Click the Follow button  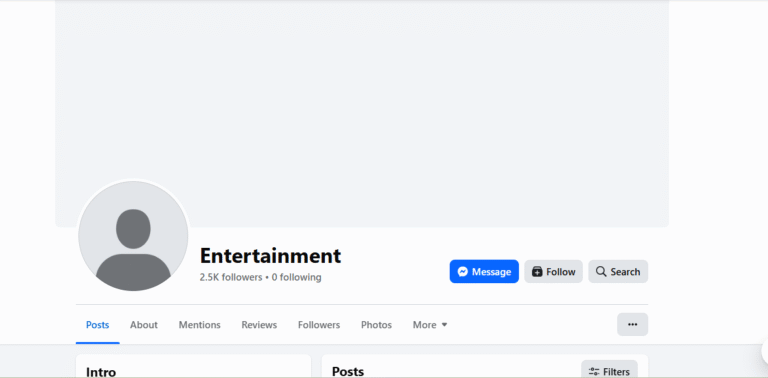(553, 271)
